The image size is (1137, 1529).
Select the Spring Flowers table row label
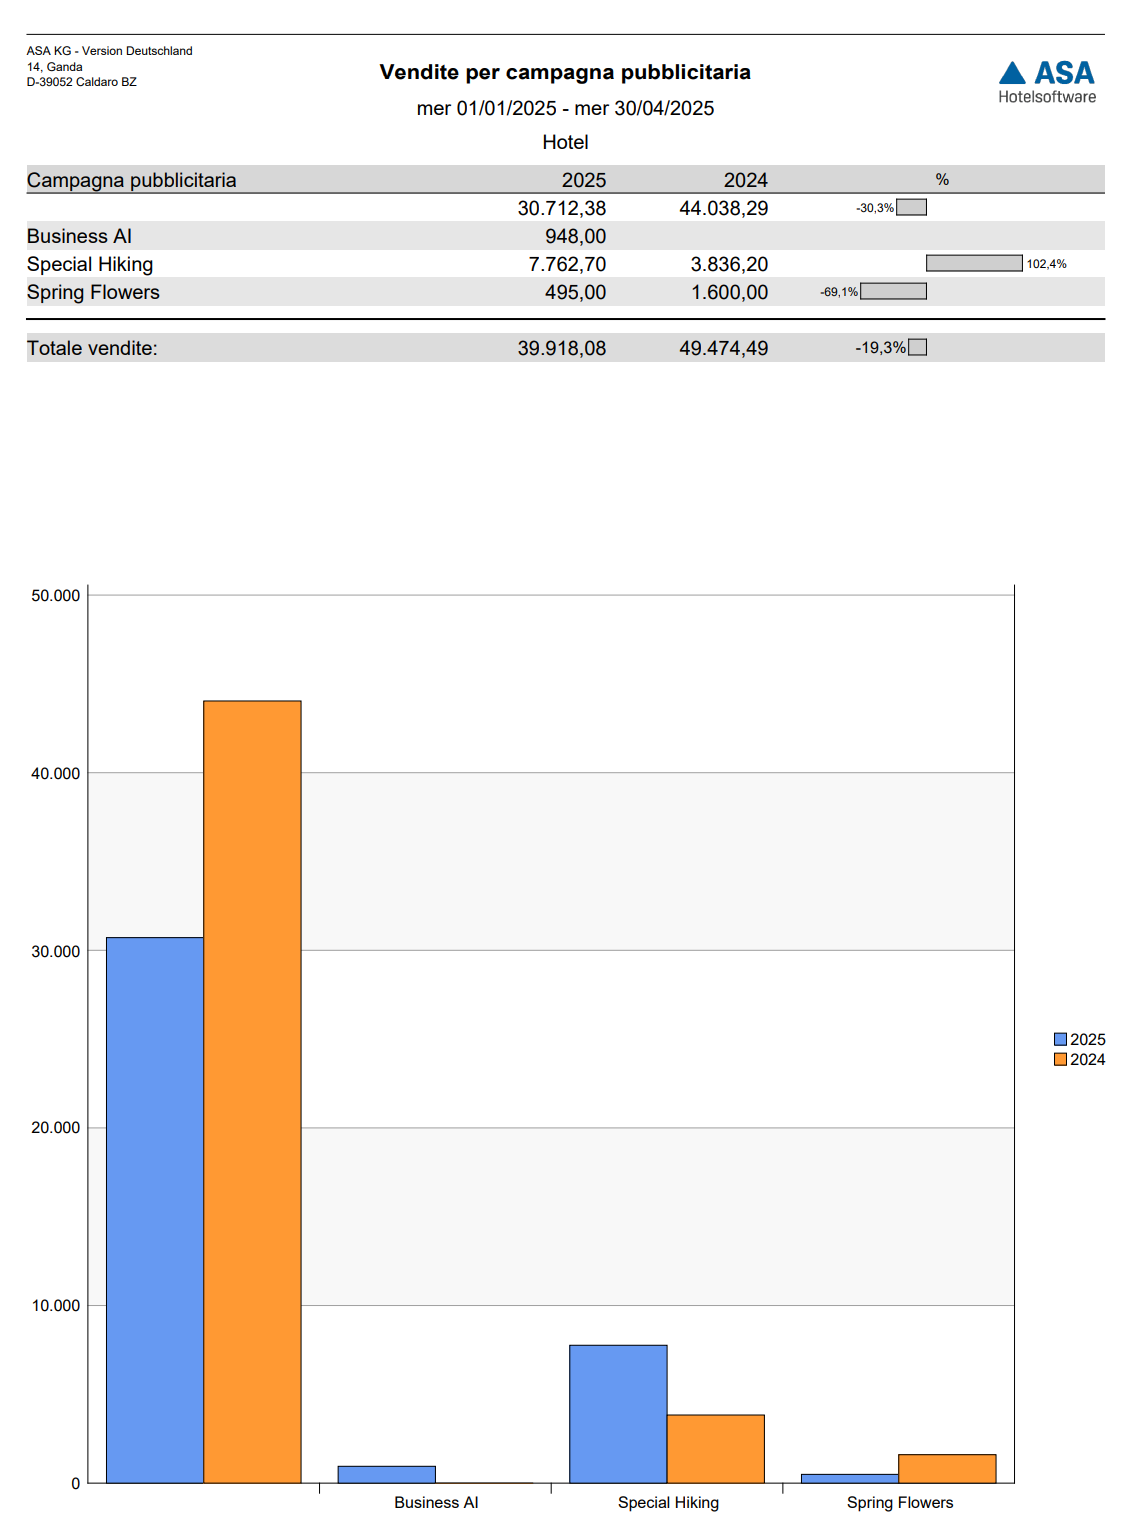93,292
